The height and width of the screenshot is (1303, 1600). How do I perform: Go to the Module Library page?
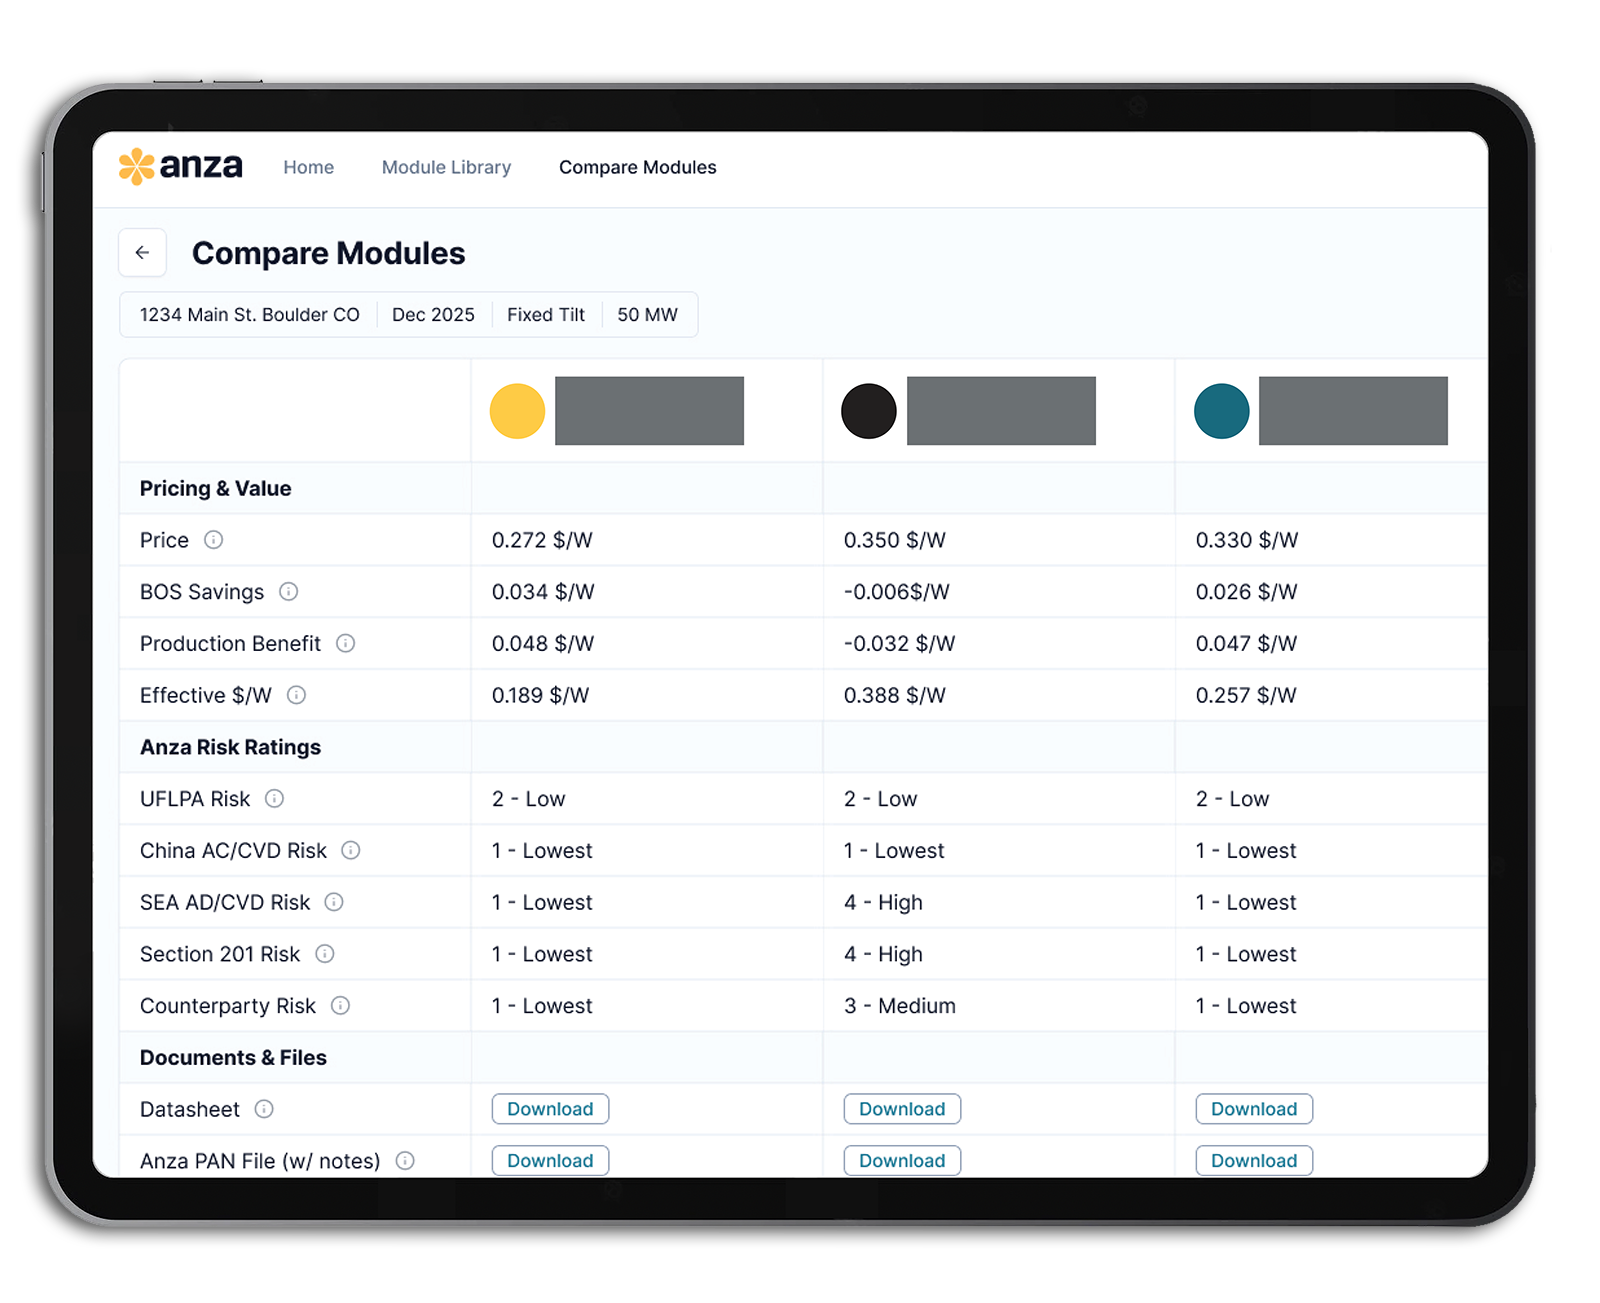click(x=445, y=167)
